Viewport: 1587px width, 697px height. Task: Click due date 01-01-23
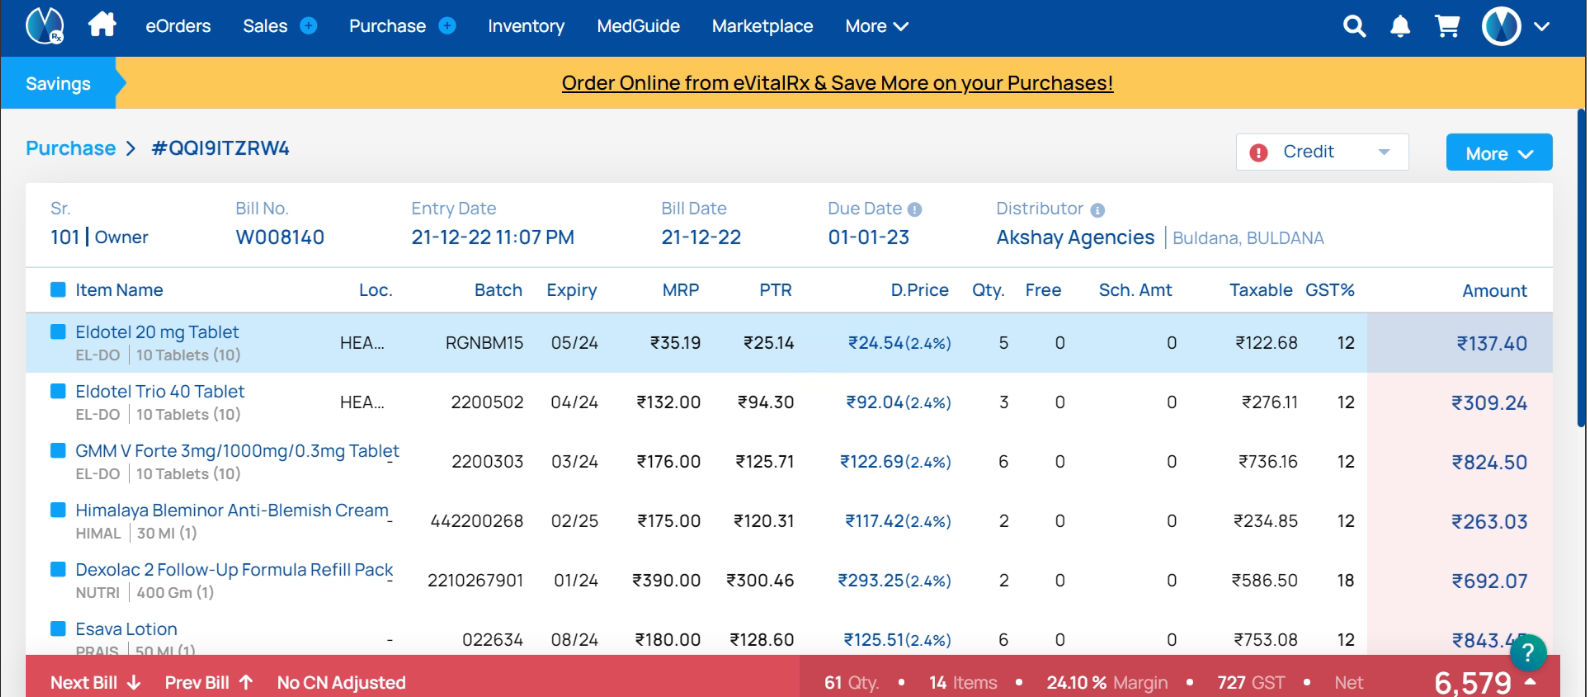tap(869, 237)
